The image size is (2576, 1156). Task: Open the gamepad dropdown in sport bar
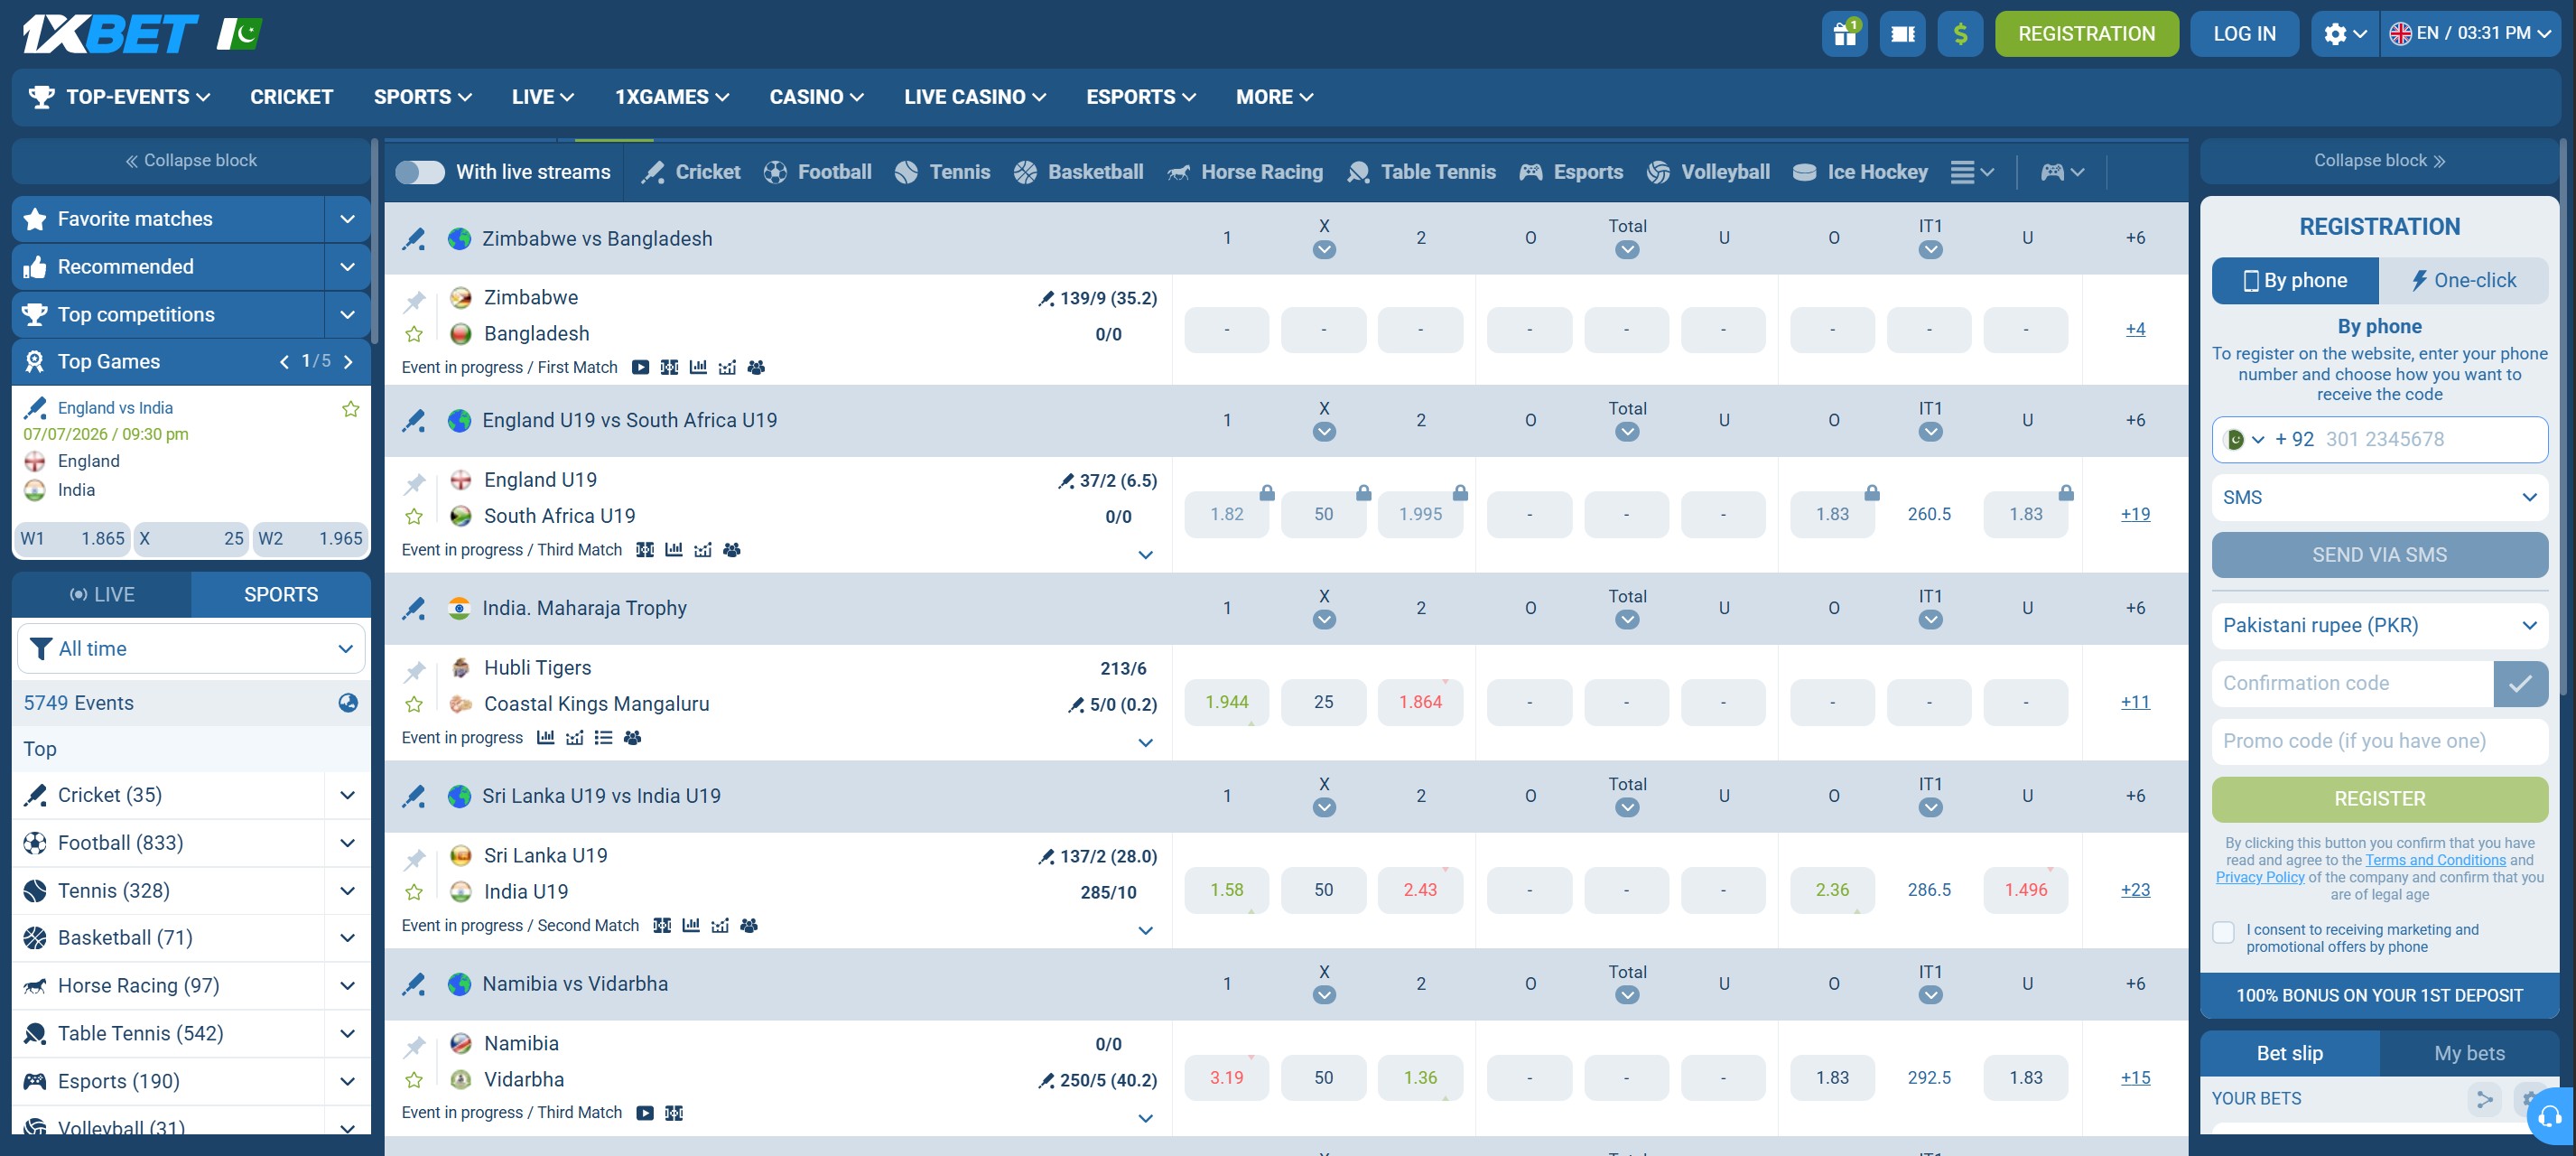2062,172
